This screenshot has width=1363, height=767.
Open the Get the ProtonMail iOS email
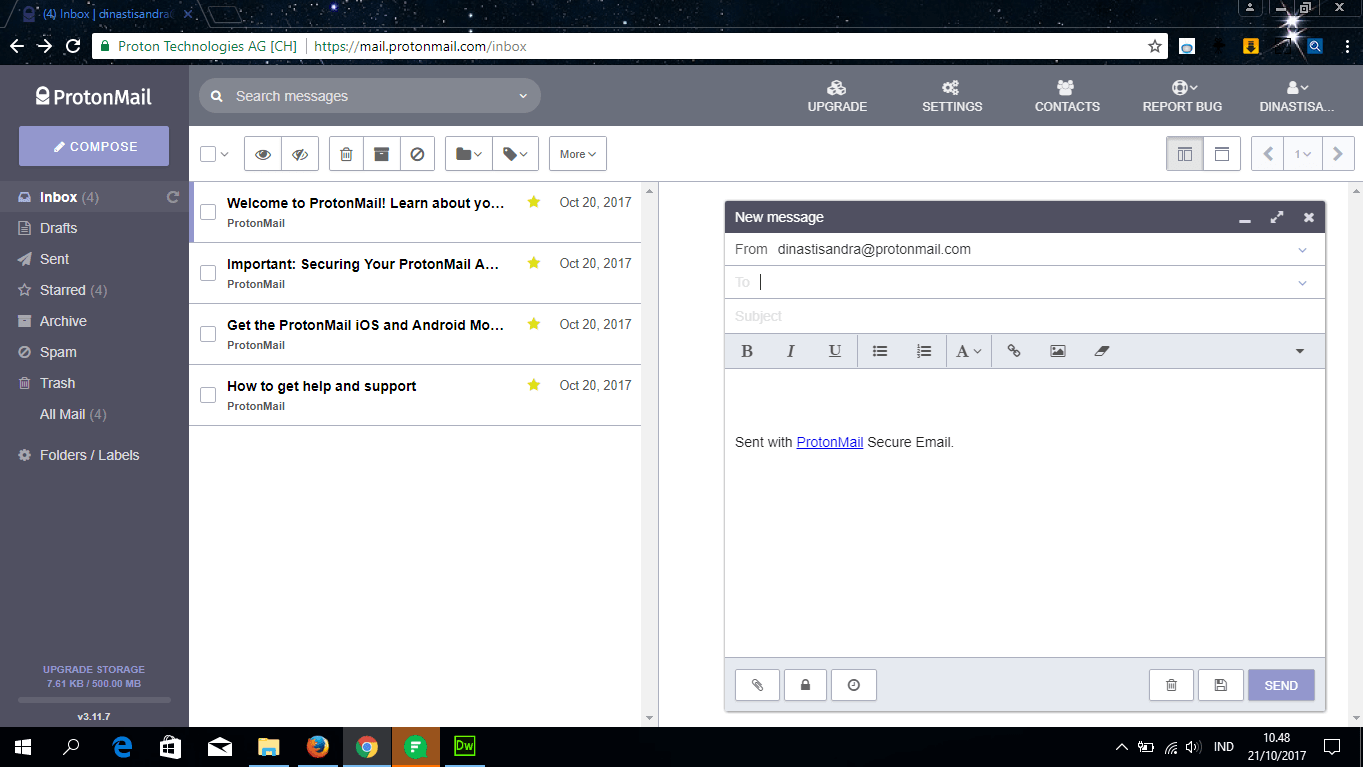415,334
